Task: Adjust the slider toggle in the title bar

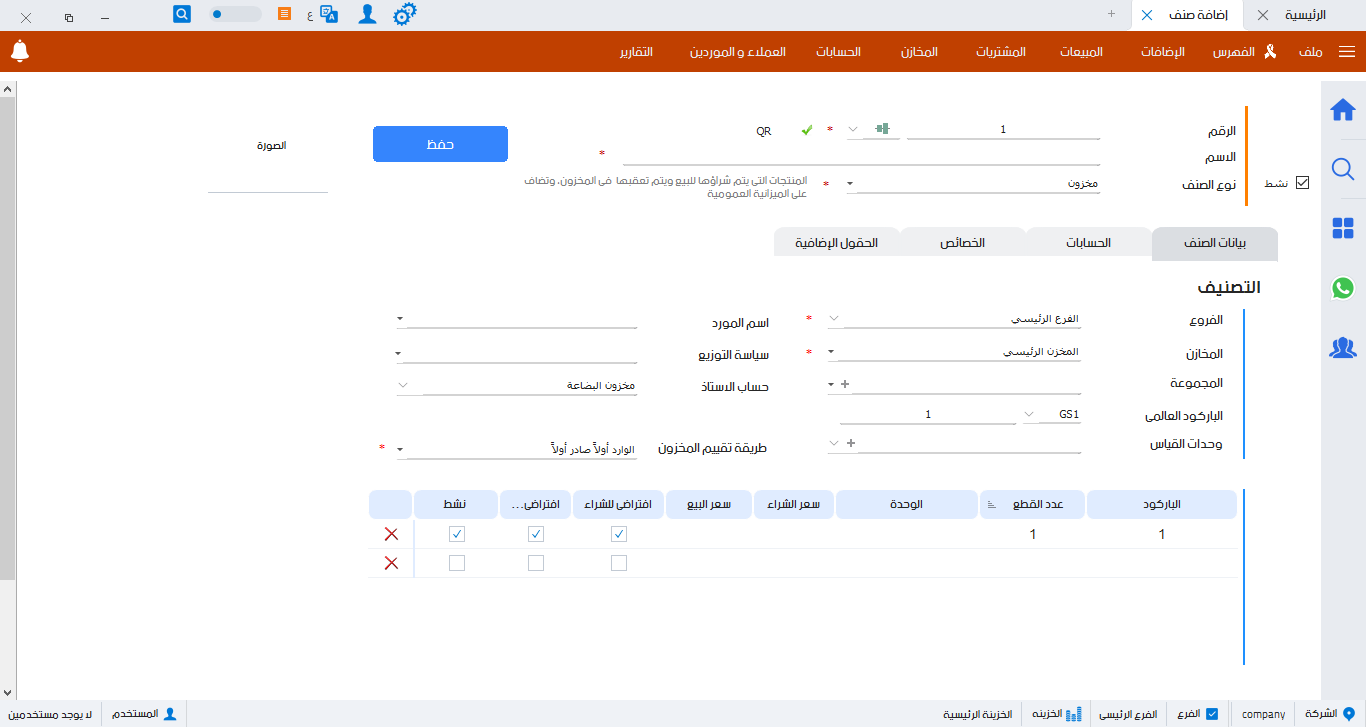Action: (x=215, y=14)
